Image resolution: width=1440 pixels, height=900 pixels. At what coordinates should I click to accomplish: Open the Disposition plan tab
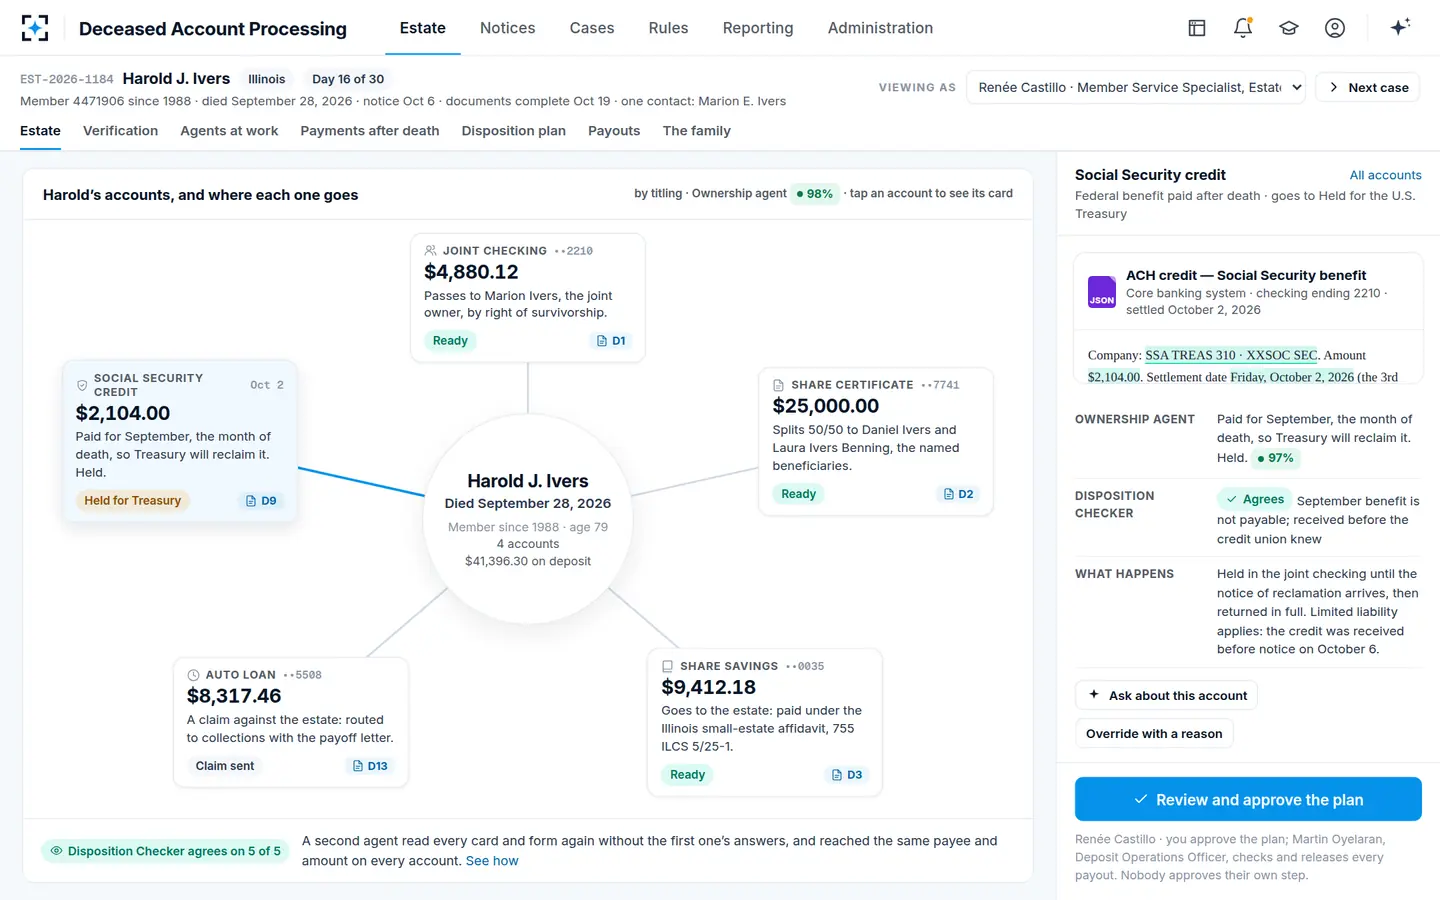pyautogui.click(x=514, y=131)
